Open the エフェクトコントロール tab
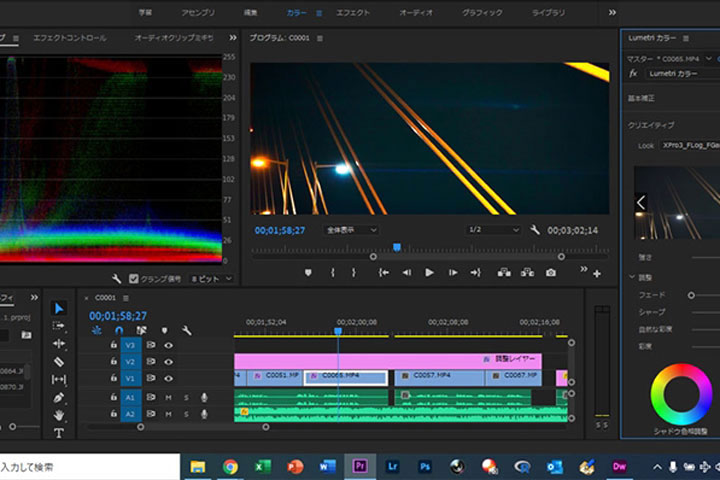The image size is (720, 480). (x=70, y=38)
